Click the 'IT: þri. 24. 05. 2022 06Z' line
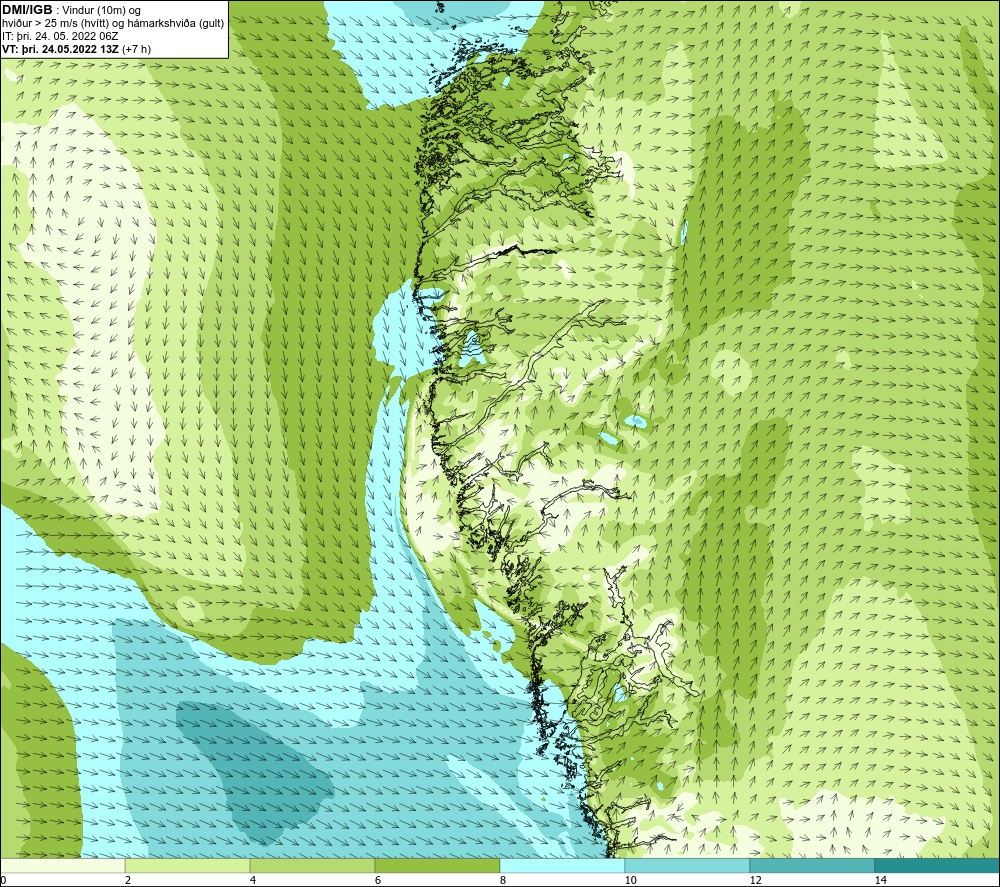Image resolution: width=1000 pixels, height=887 pixels. (61, 36)
